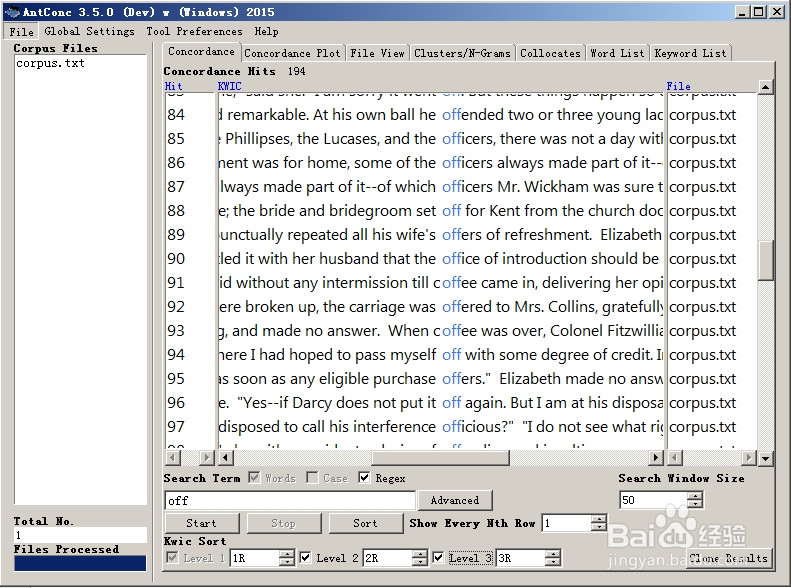Toggle the Words checkbox
791x588 pixels.
255,478
